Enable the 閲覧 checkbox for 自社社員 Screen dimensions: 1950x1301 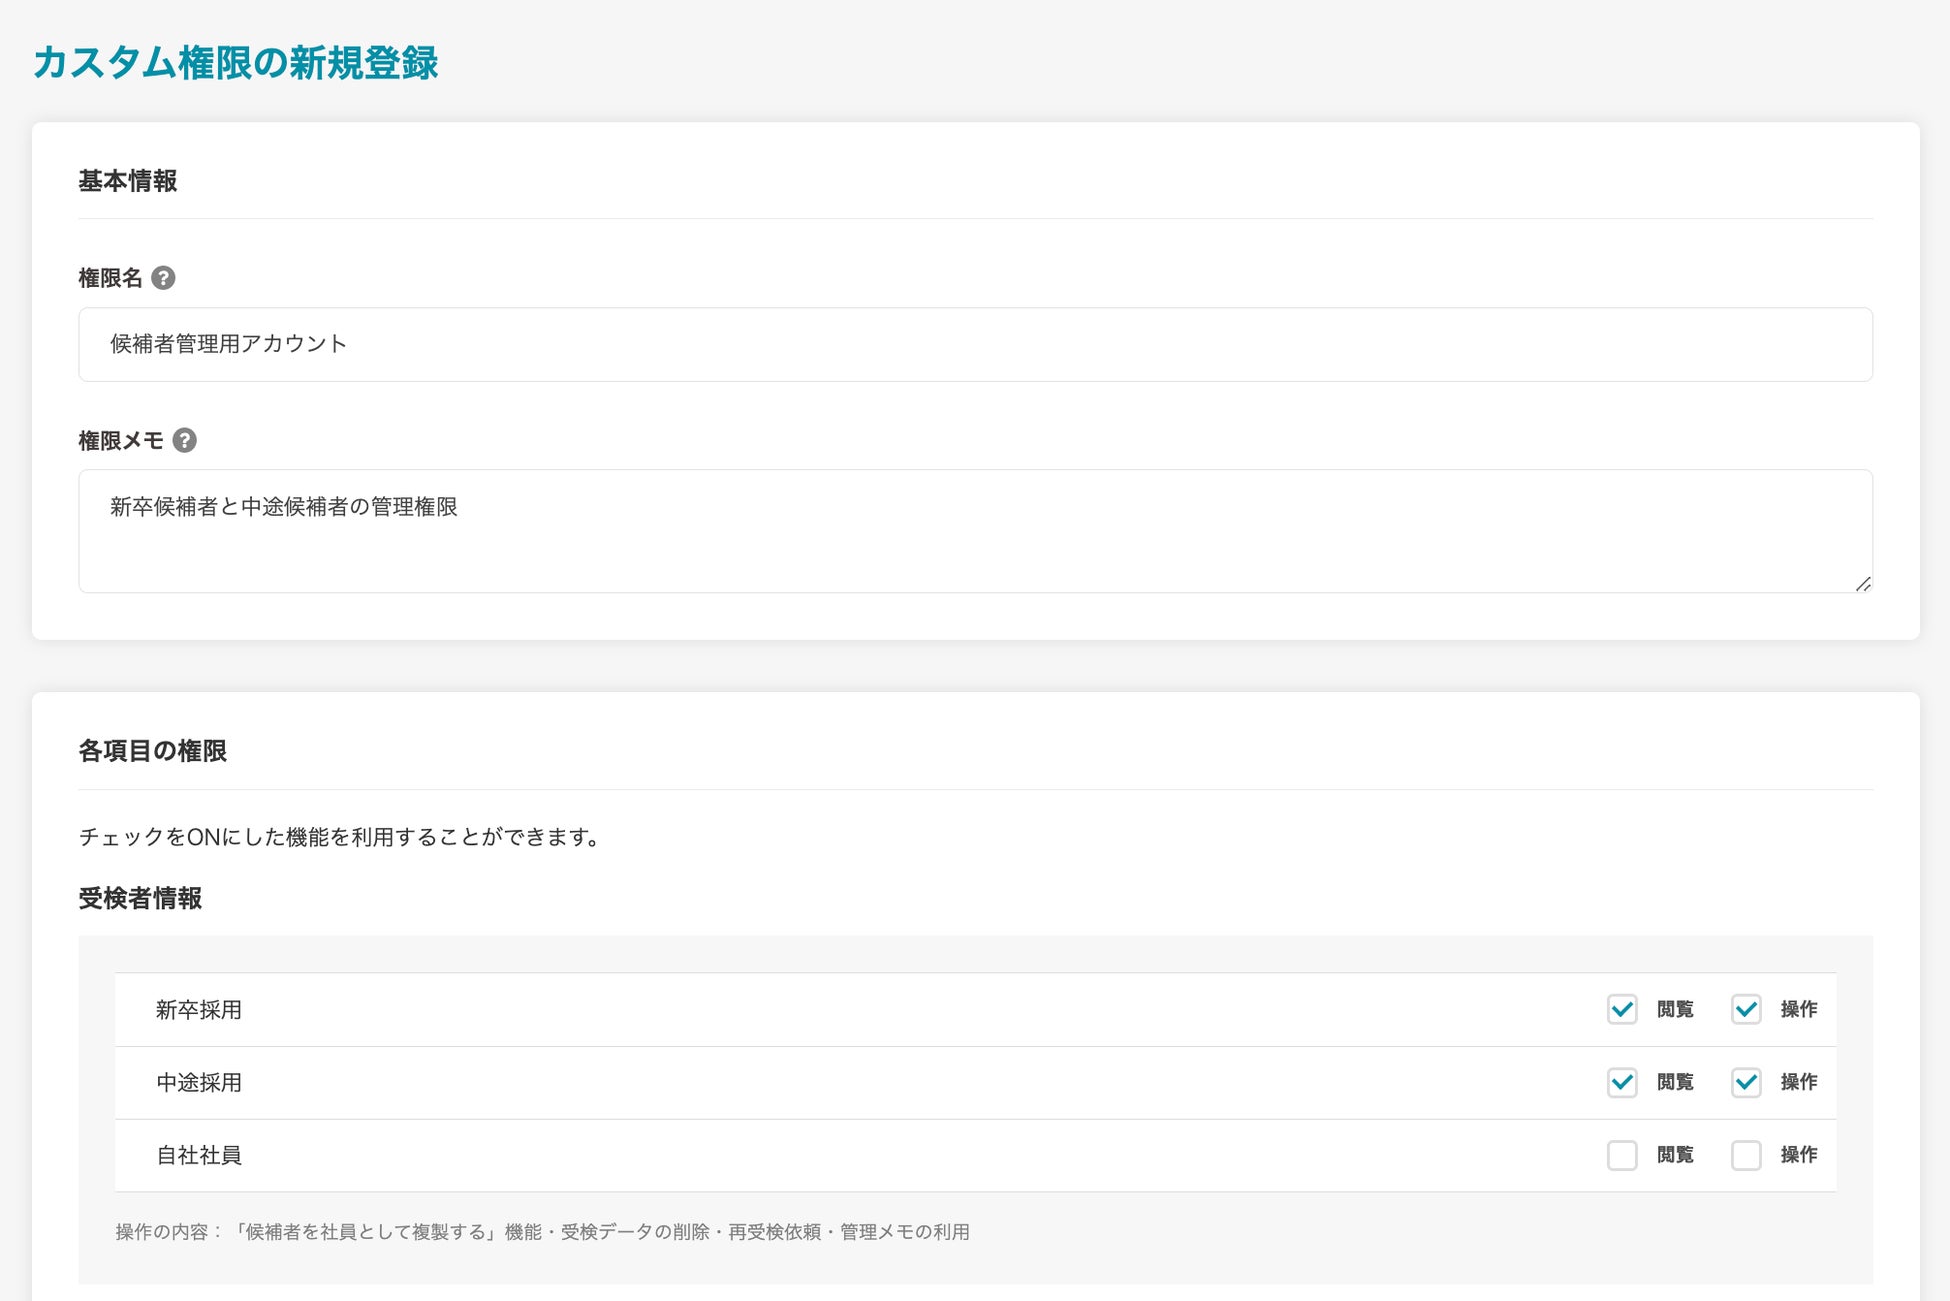click(1622, 1155)
